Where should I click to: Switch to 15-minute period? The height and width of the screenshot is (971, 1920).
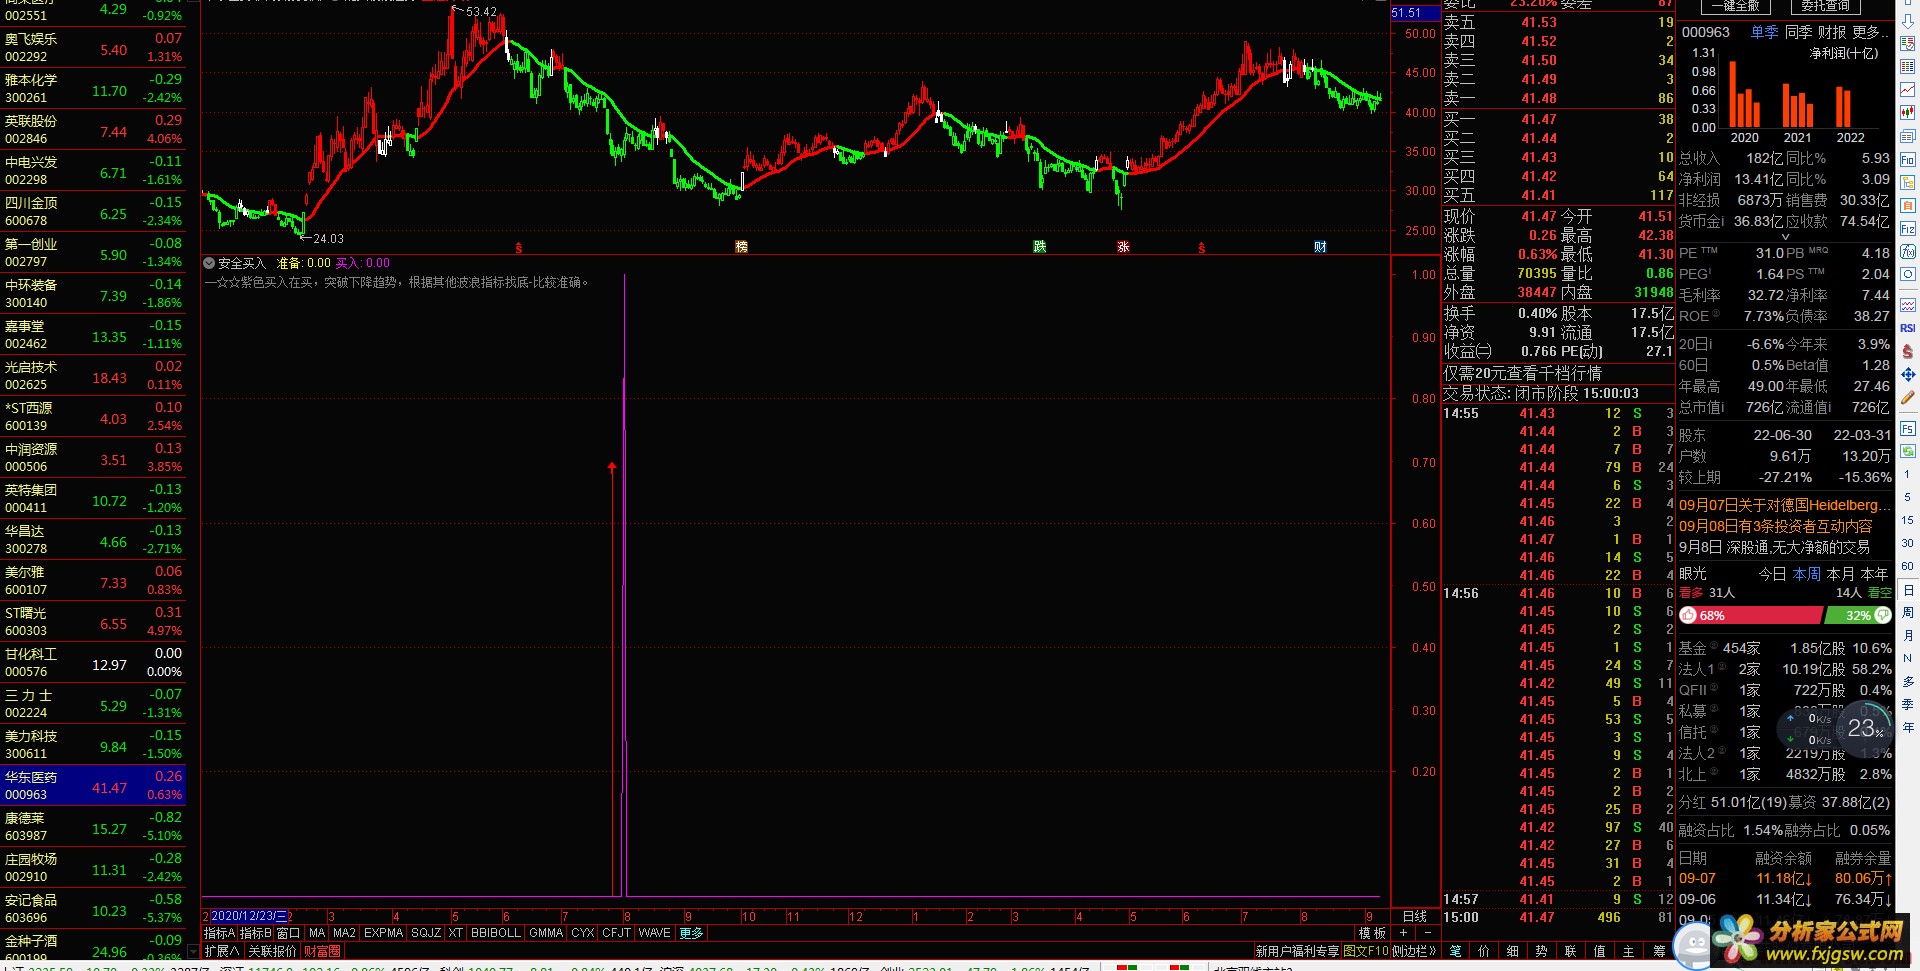pos(1907,520)
